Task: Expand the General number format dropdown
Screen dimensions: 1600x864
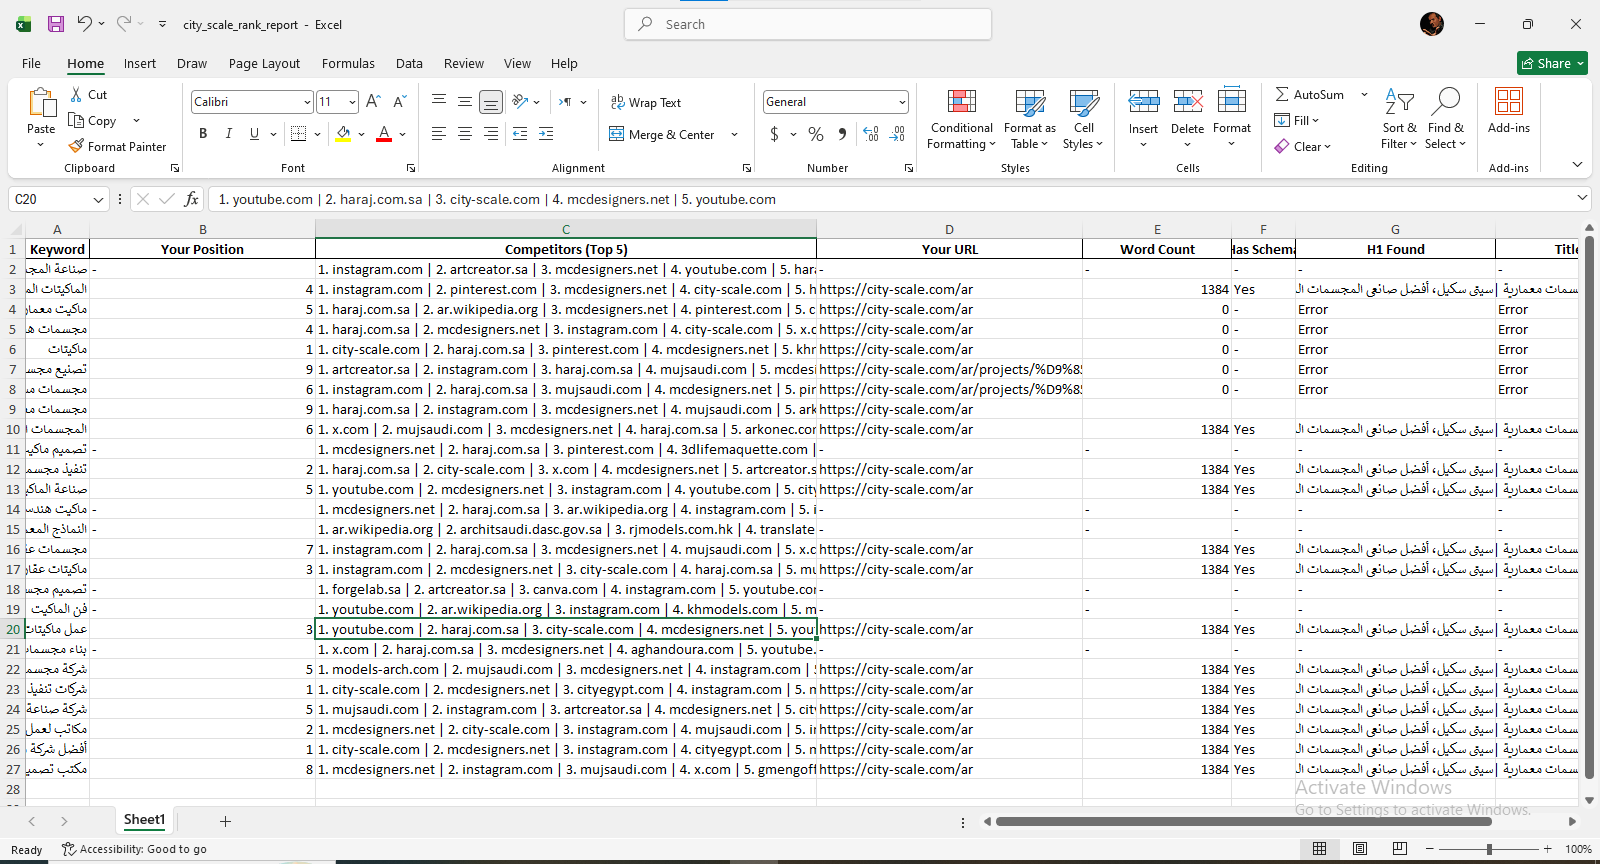Action: pos(902,102)
